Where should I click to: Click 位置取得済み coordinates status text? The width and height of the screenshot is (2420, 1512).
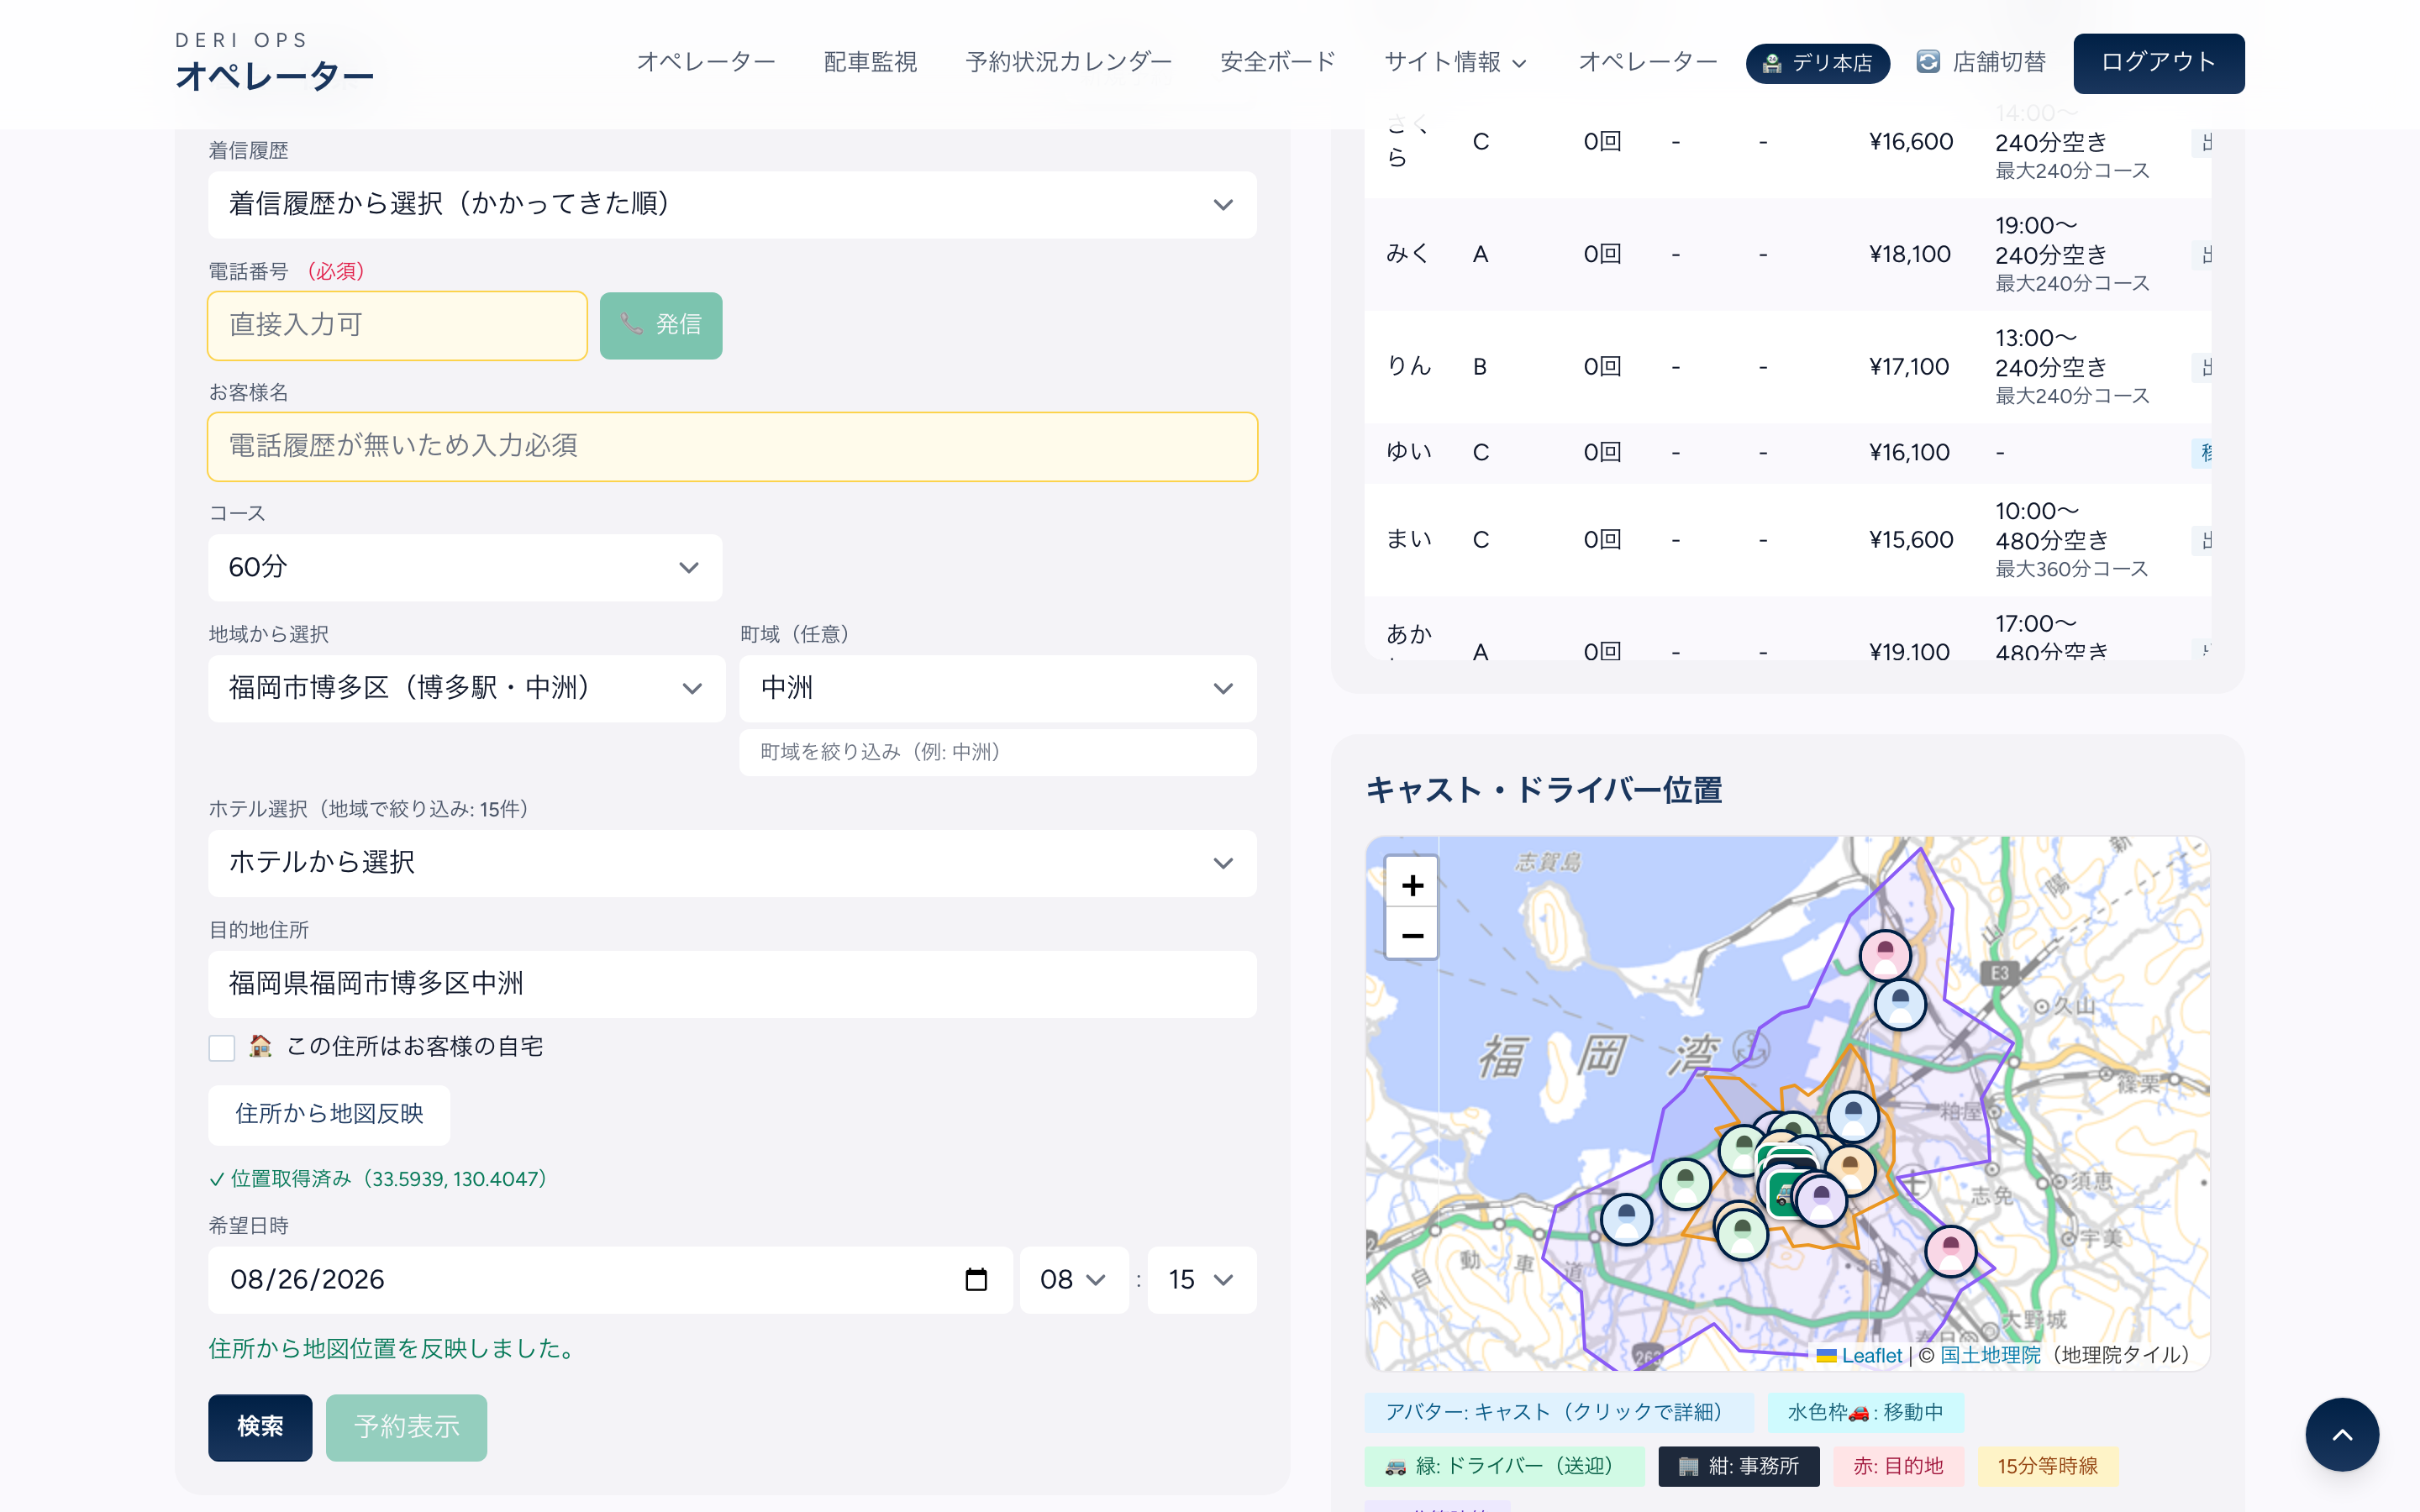pyautogui.click(x=378, y=1179)
